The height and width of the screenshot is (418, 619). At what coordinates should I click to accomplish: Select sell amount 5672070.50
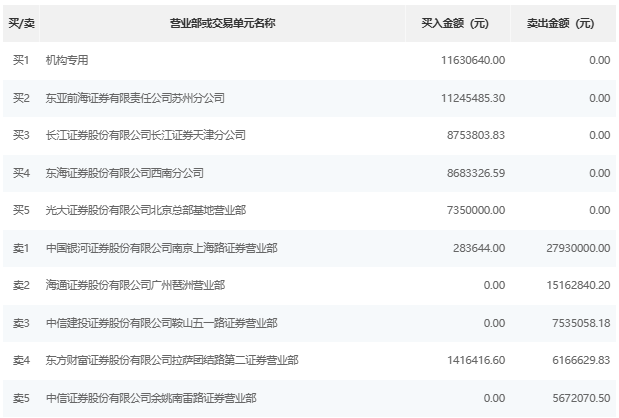pyautogui.click(x=581, y=398)
